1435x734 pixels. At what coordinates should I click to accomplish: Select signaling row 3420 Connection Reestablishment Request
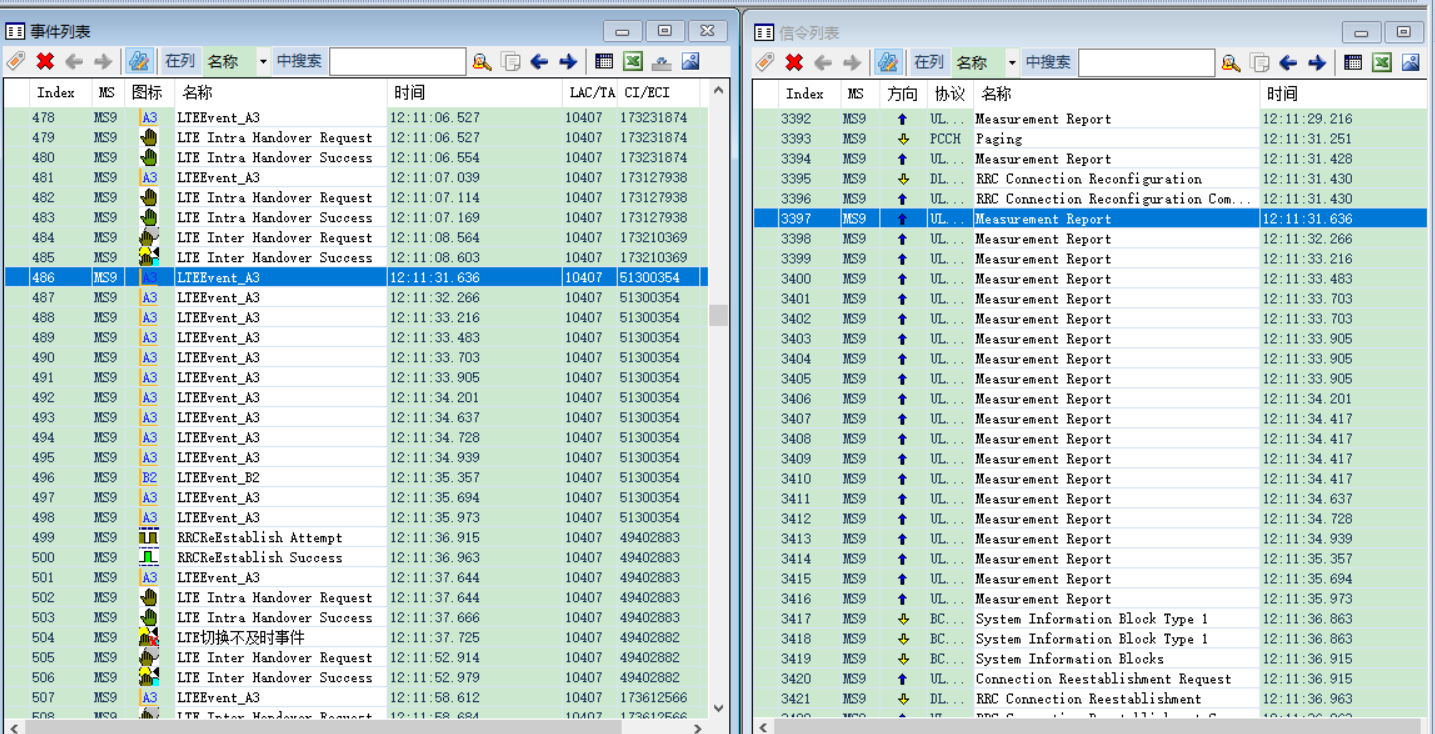(x=1090, y=679)
